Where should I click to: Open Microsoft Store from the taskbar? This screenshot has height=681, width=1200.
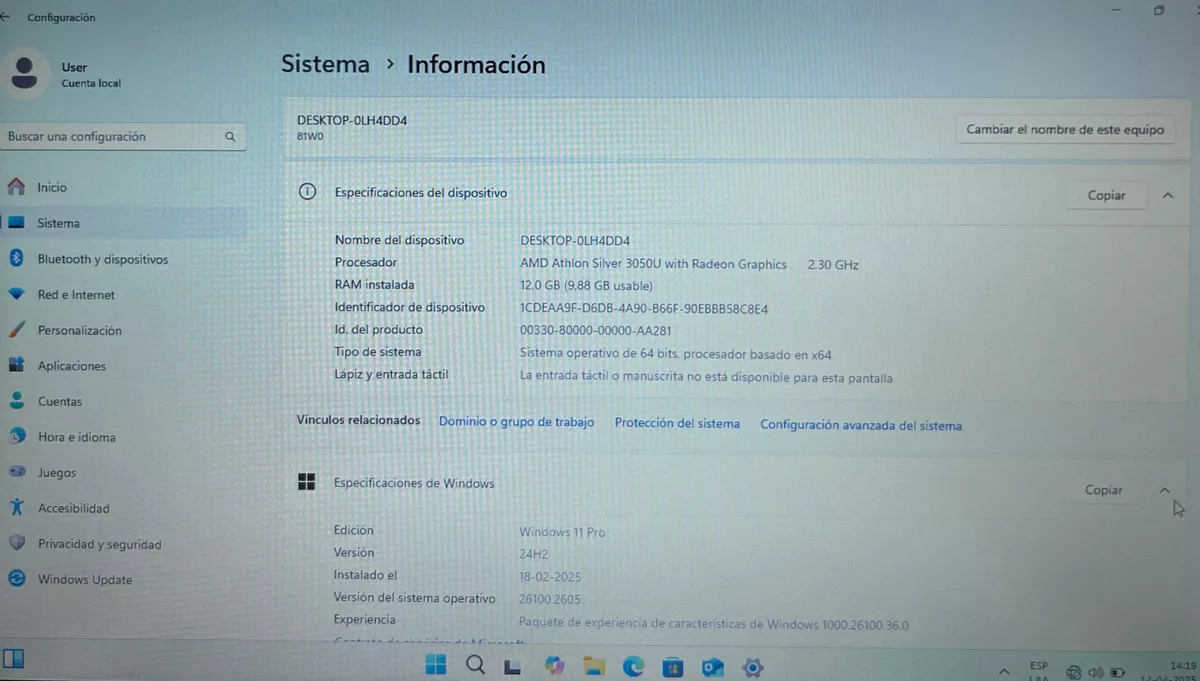point(673,666)
